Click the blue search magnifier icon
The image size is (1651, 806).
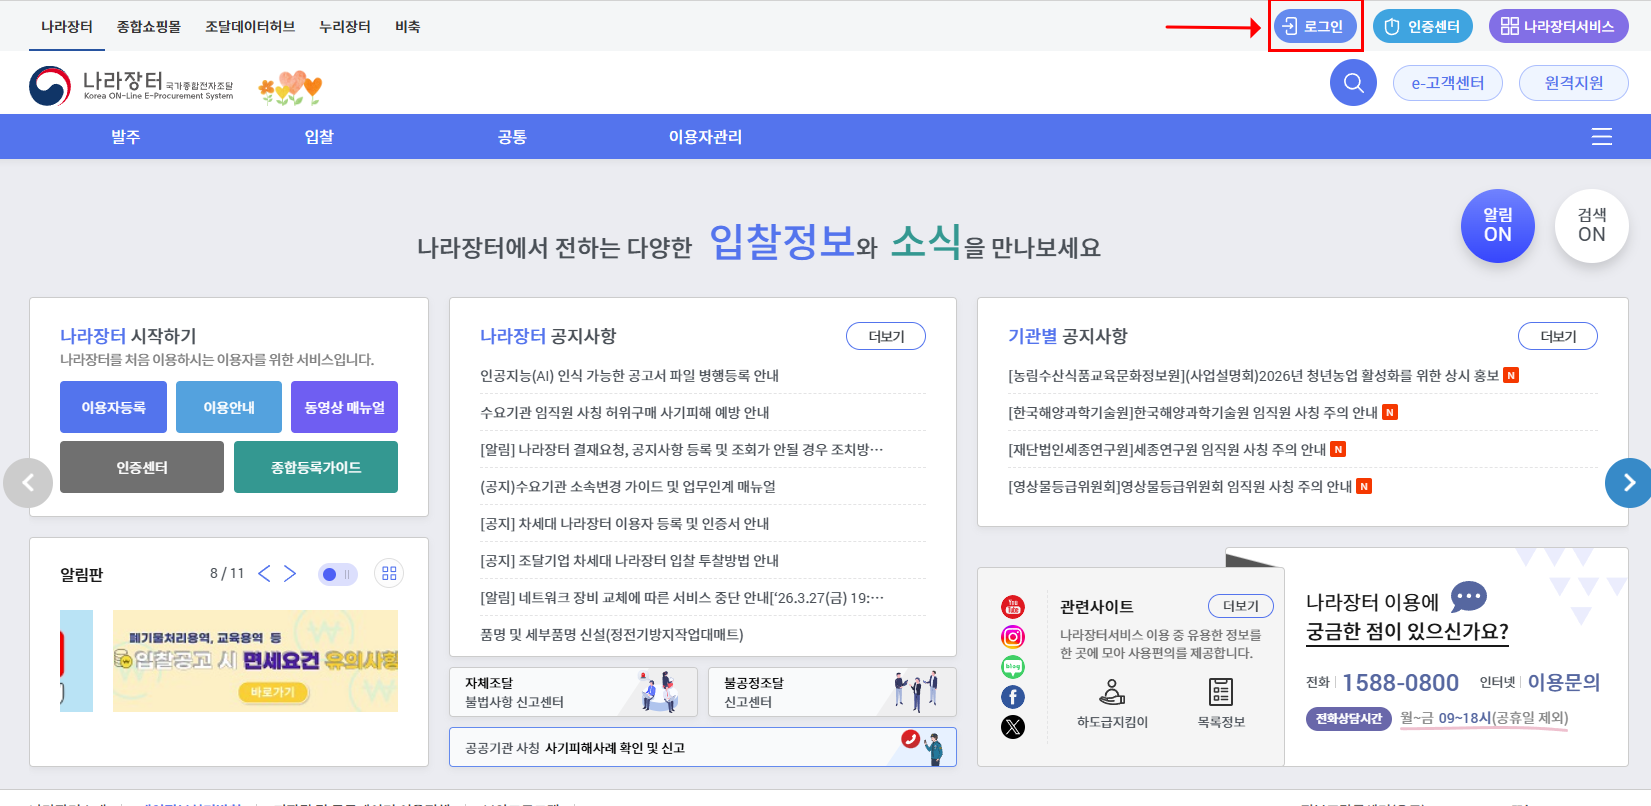click(1353, 83)
